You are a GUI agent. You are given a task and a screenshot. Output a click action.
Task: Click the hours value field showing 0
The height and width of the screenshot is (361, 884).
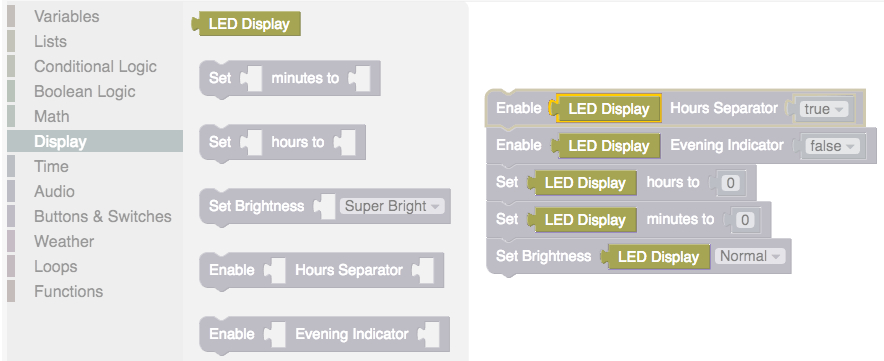click(x=731, y=183)
